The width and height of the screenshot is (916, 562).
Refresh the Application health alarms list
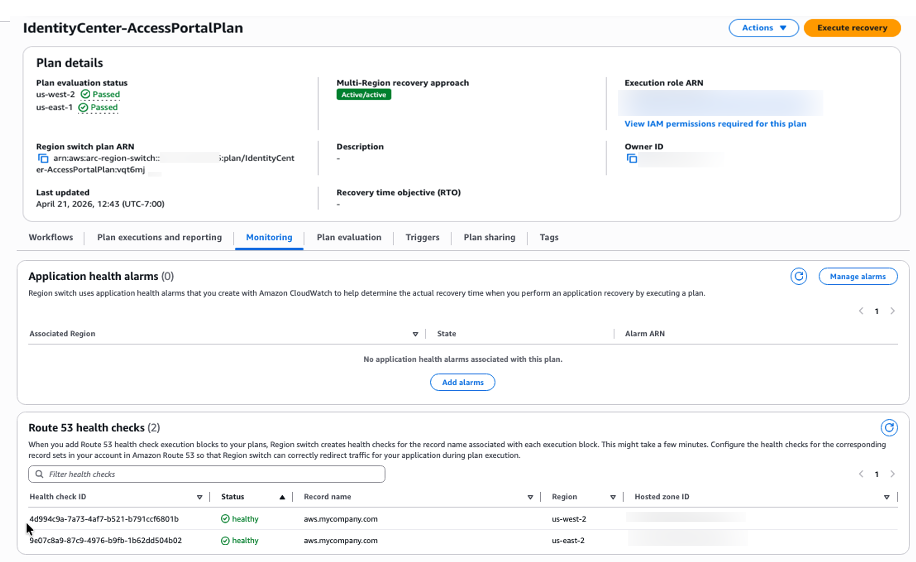pos(799,276)
